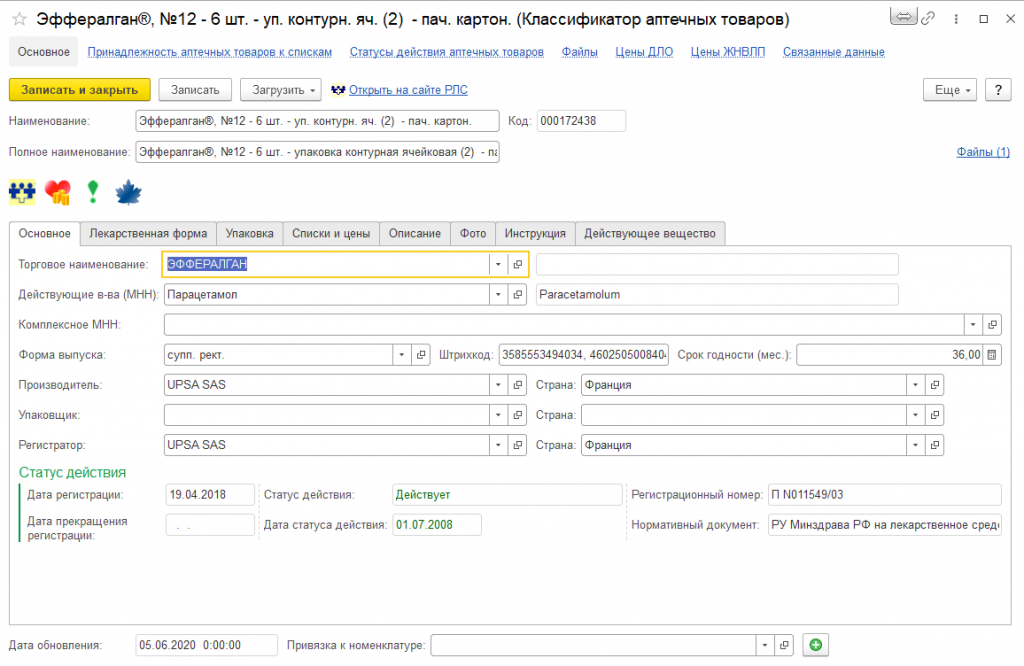
Task: Switch to the Действующее вещество tab
Action: [x=650, y=234]
